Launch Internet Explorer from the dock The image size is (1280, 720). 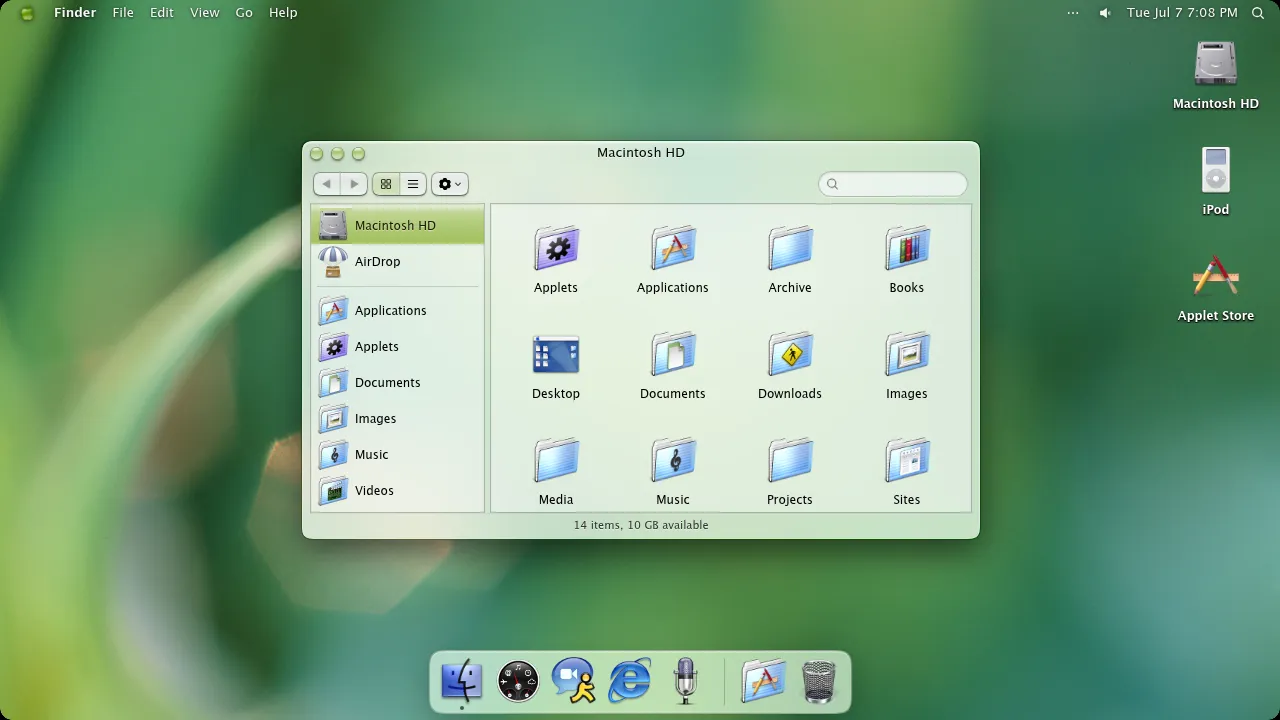[x=630, y=681]
